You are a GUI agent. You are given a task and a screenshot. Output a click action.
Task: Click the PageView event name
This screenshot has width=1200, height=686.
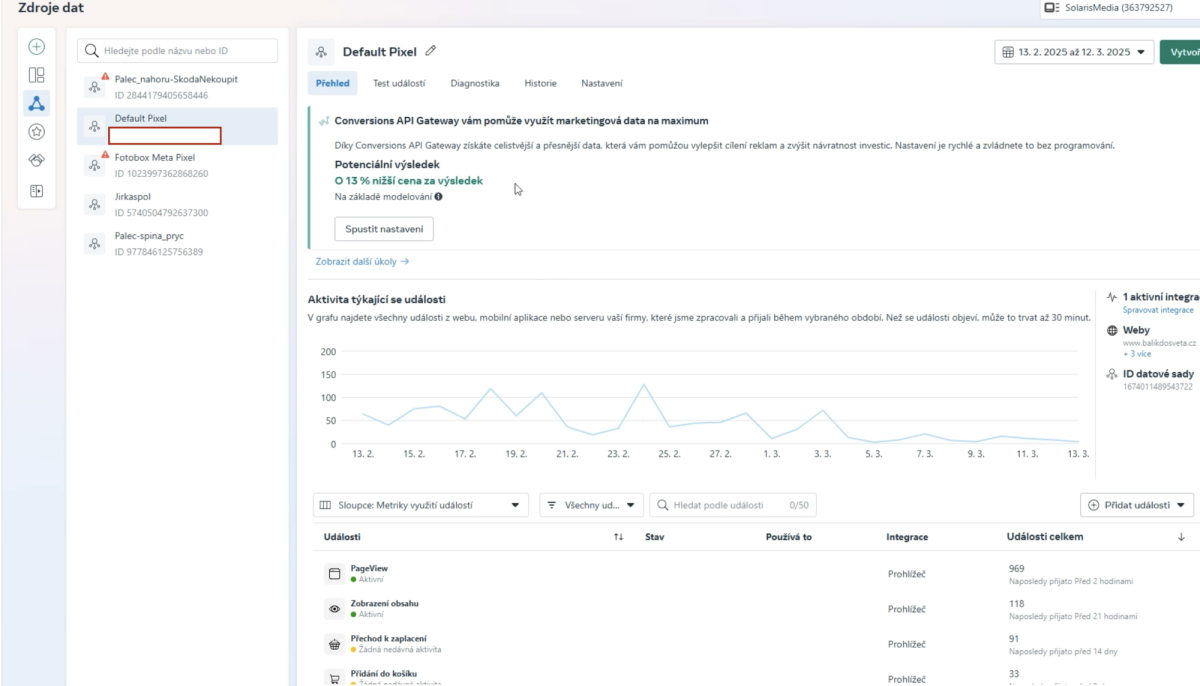(x=369, y=568)
